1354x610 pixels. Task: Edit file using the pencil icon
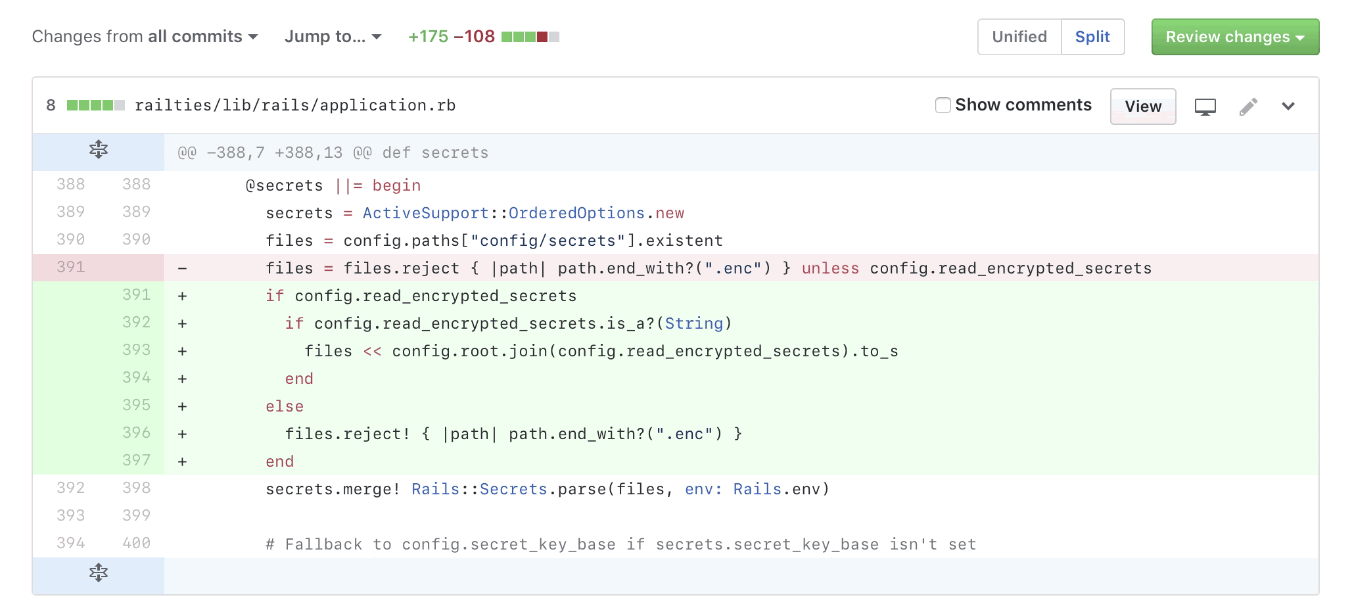1248,107
